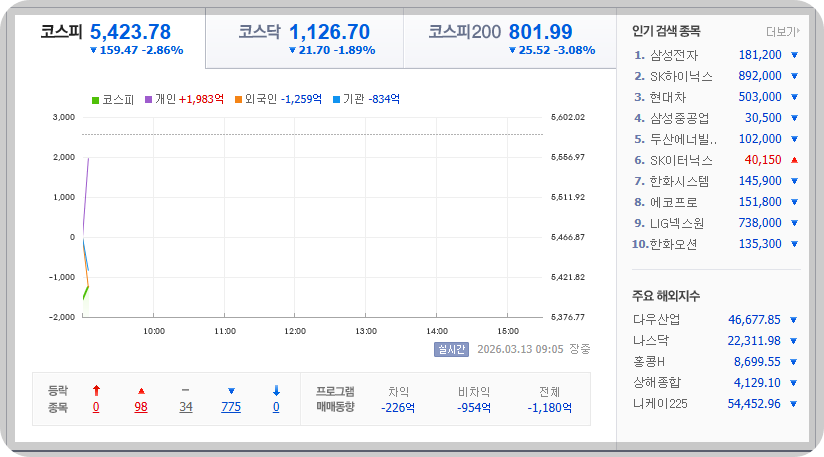Open the 775 falling stocks list
The image size is (824, 457).
point(231,407)
